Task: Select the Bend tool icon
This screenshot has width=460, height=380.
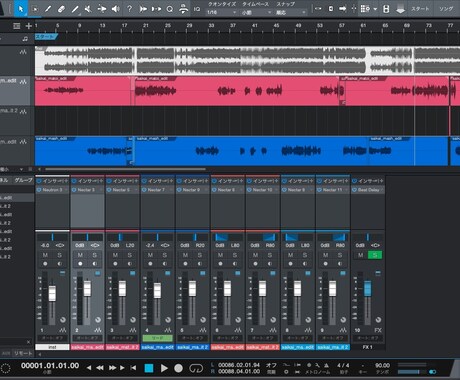Action: (x=102, y=9)
